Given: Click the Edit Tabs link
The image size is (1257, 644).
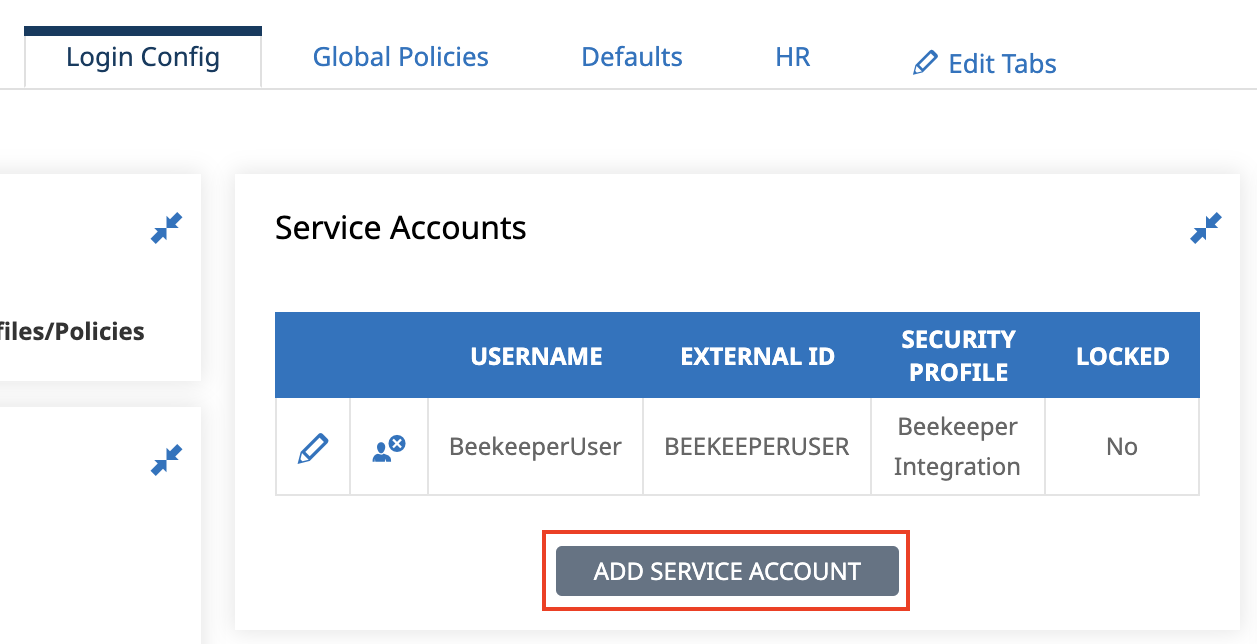Looking at the screenshot, I should tap(1002, 63).
